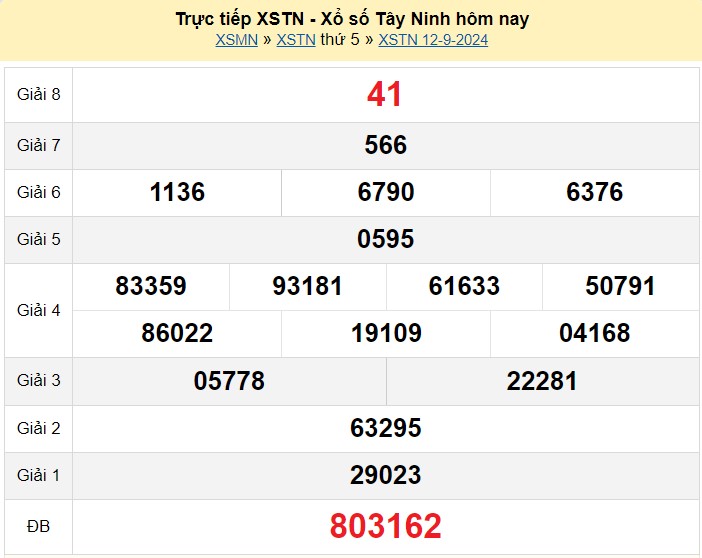Click the Giải 1 number 29023
Image resolution: width=702 pixels, height=558 pixels.
(385, 475)
